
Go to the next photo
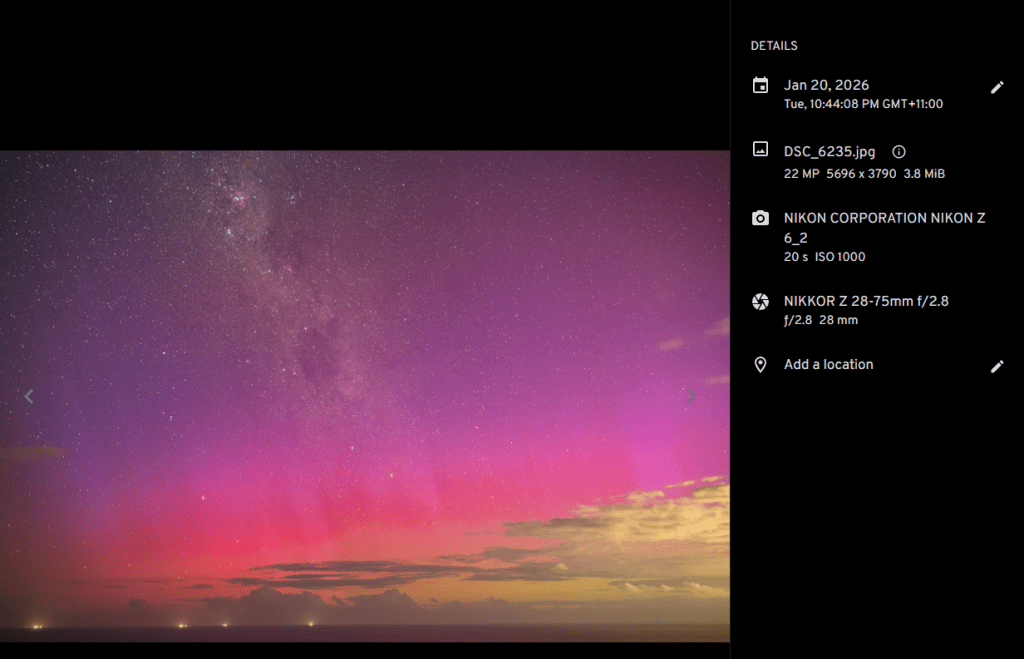click(692, 397)
